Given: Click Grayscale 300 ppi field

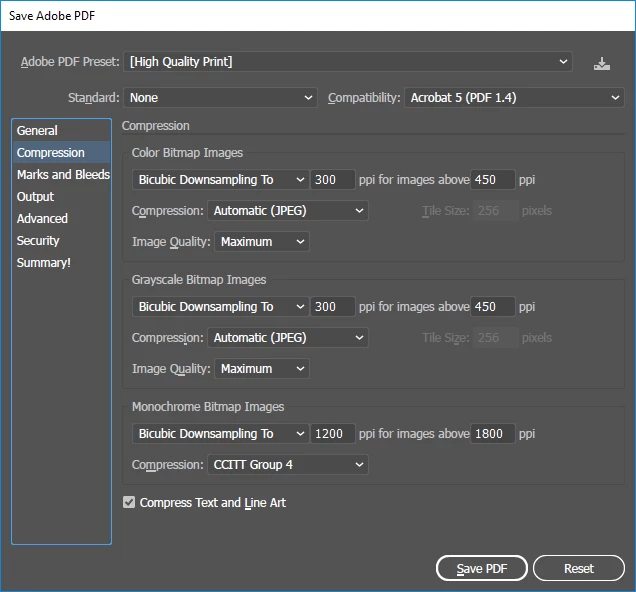Looking at the screenshot, I should pyautogui.click(x=333, y=307).
